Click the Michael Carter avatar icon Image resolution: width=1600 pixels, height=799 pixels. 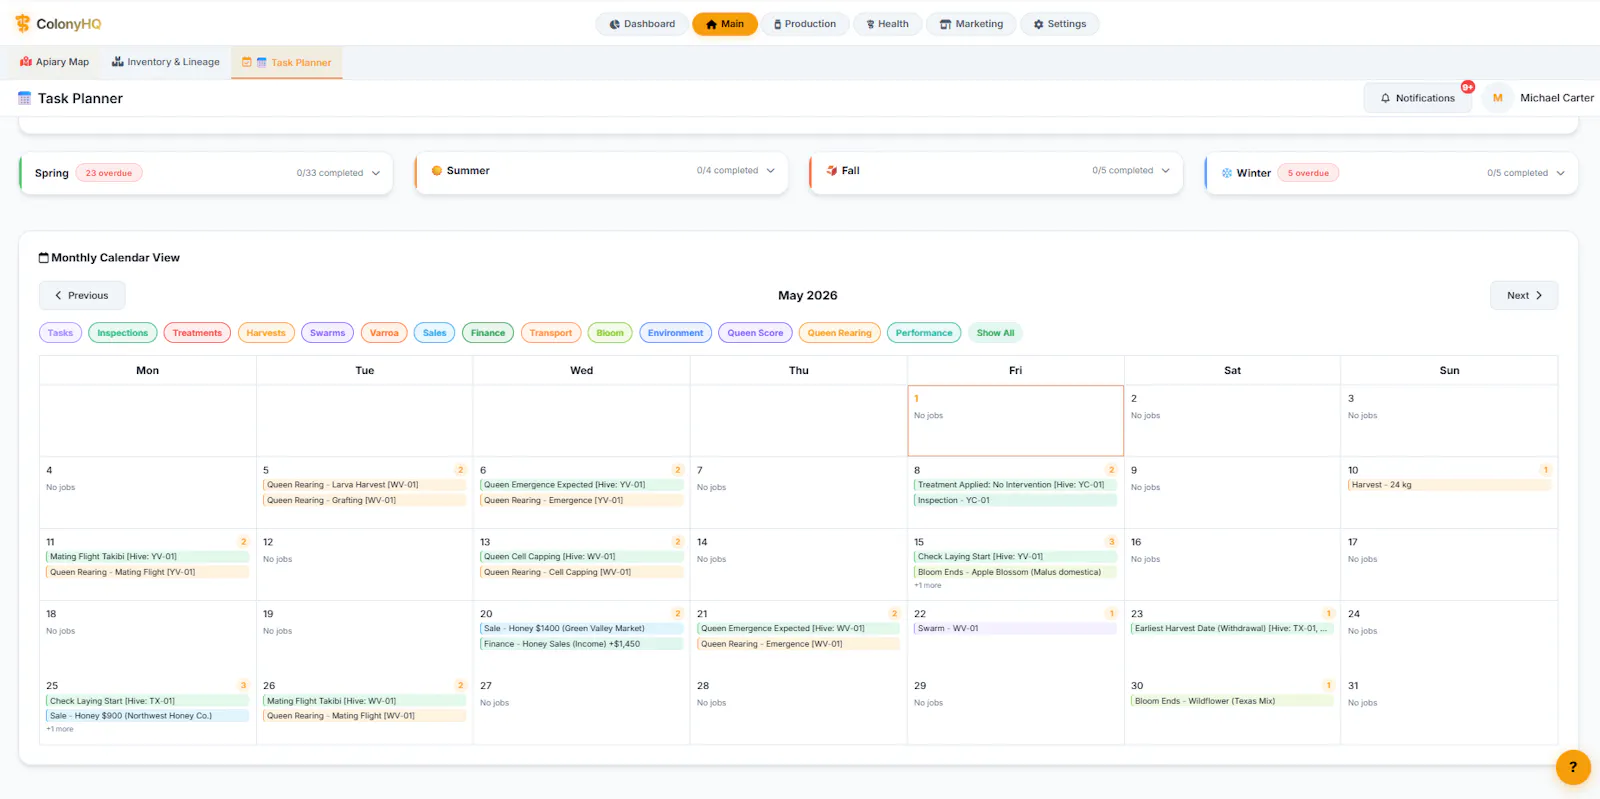[x=1497, y=98]
